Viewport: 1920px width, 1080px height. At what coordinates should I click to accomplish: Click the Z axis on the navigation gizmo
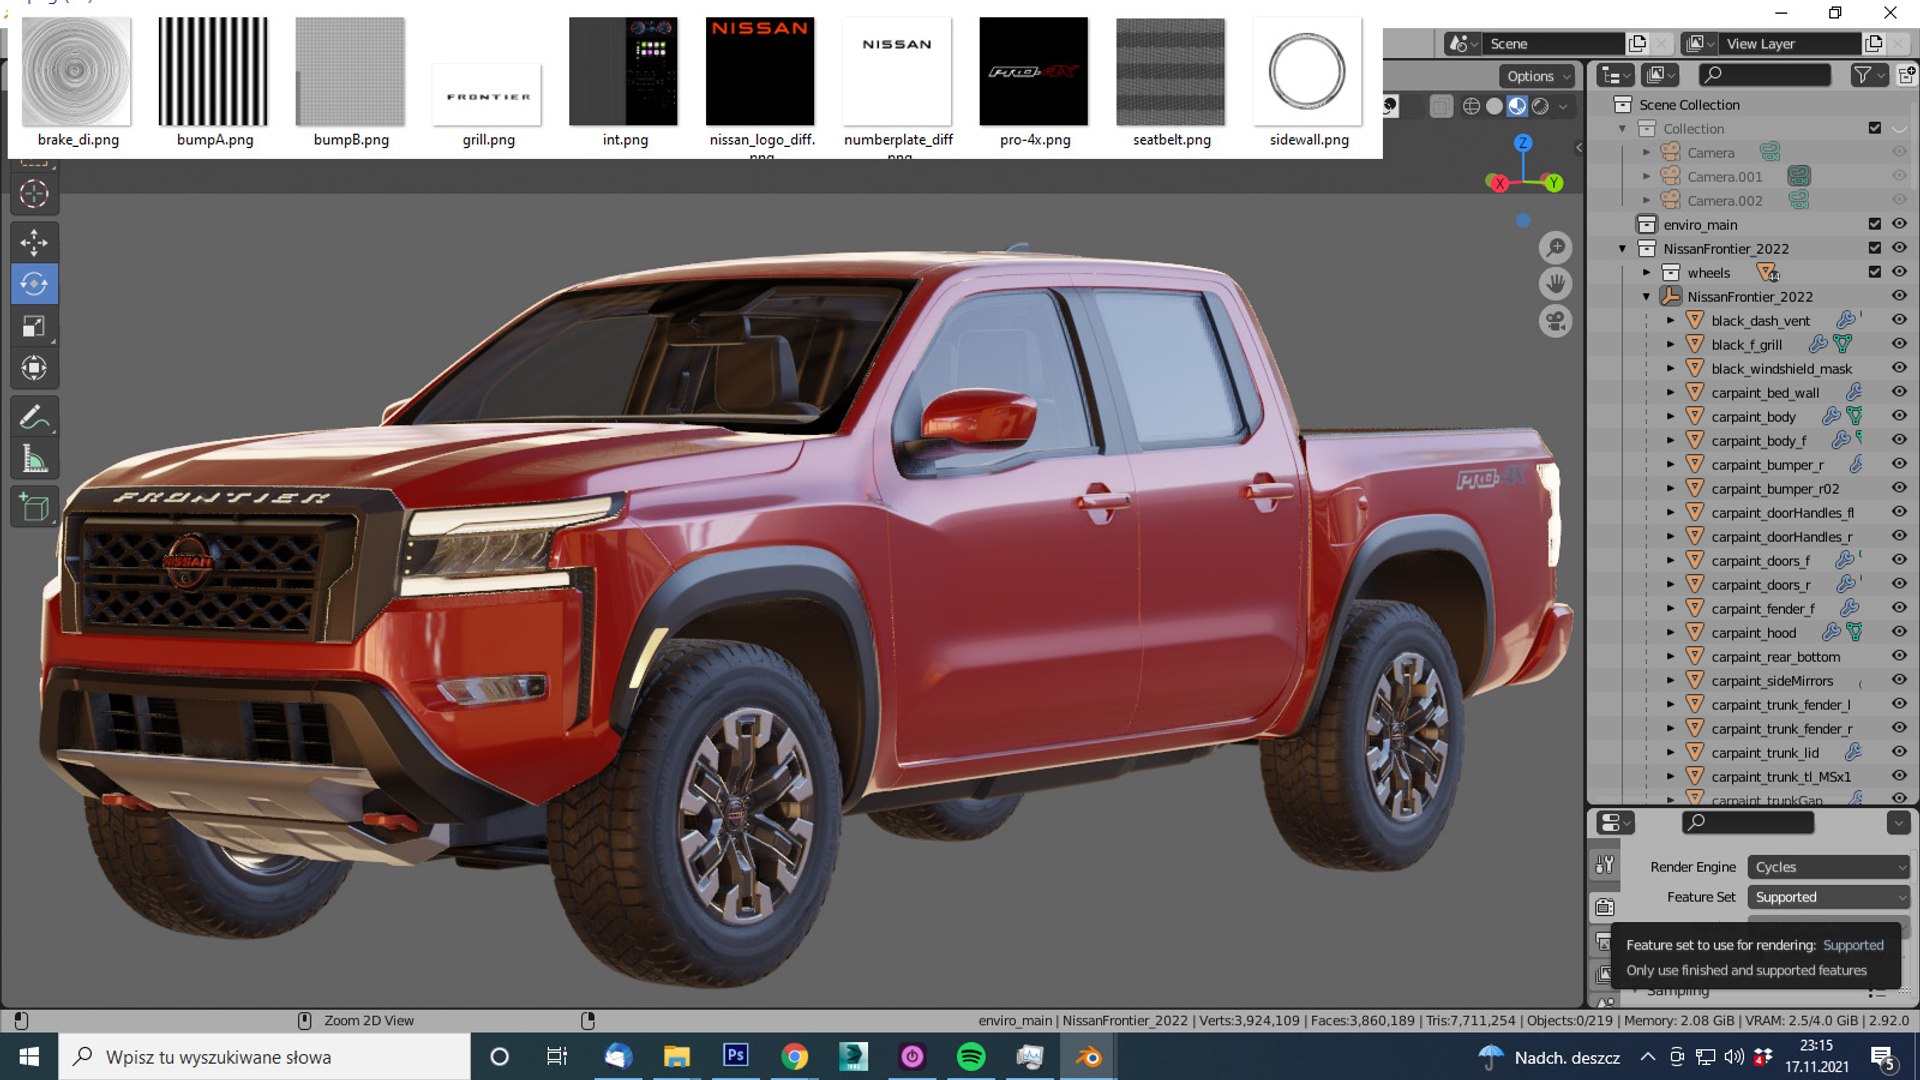tap(1522, 143)
